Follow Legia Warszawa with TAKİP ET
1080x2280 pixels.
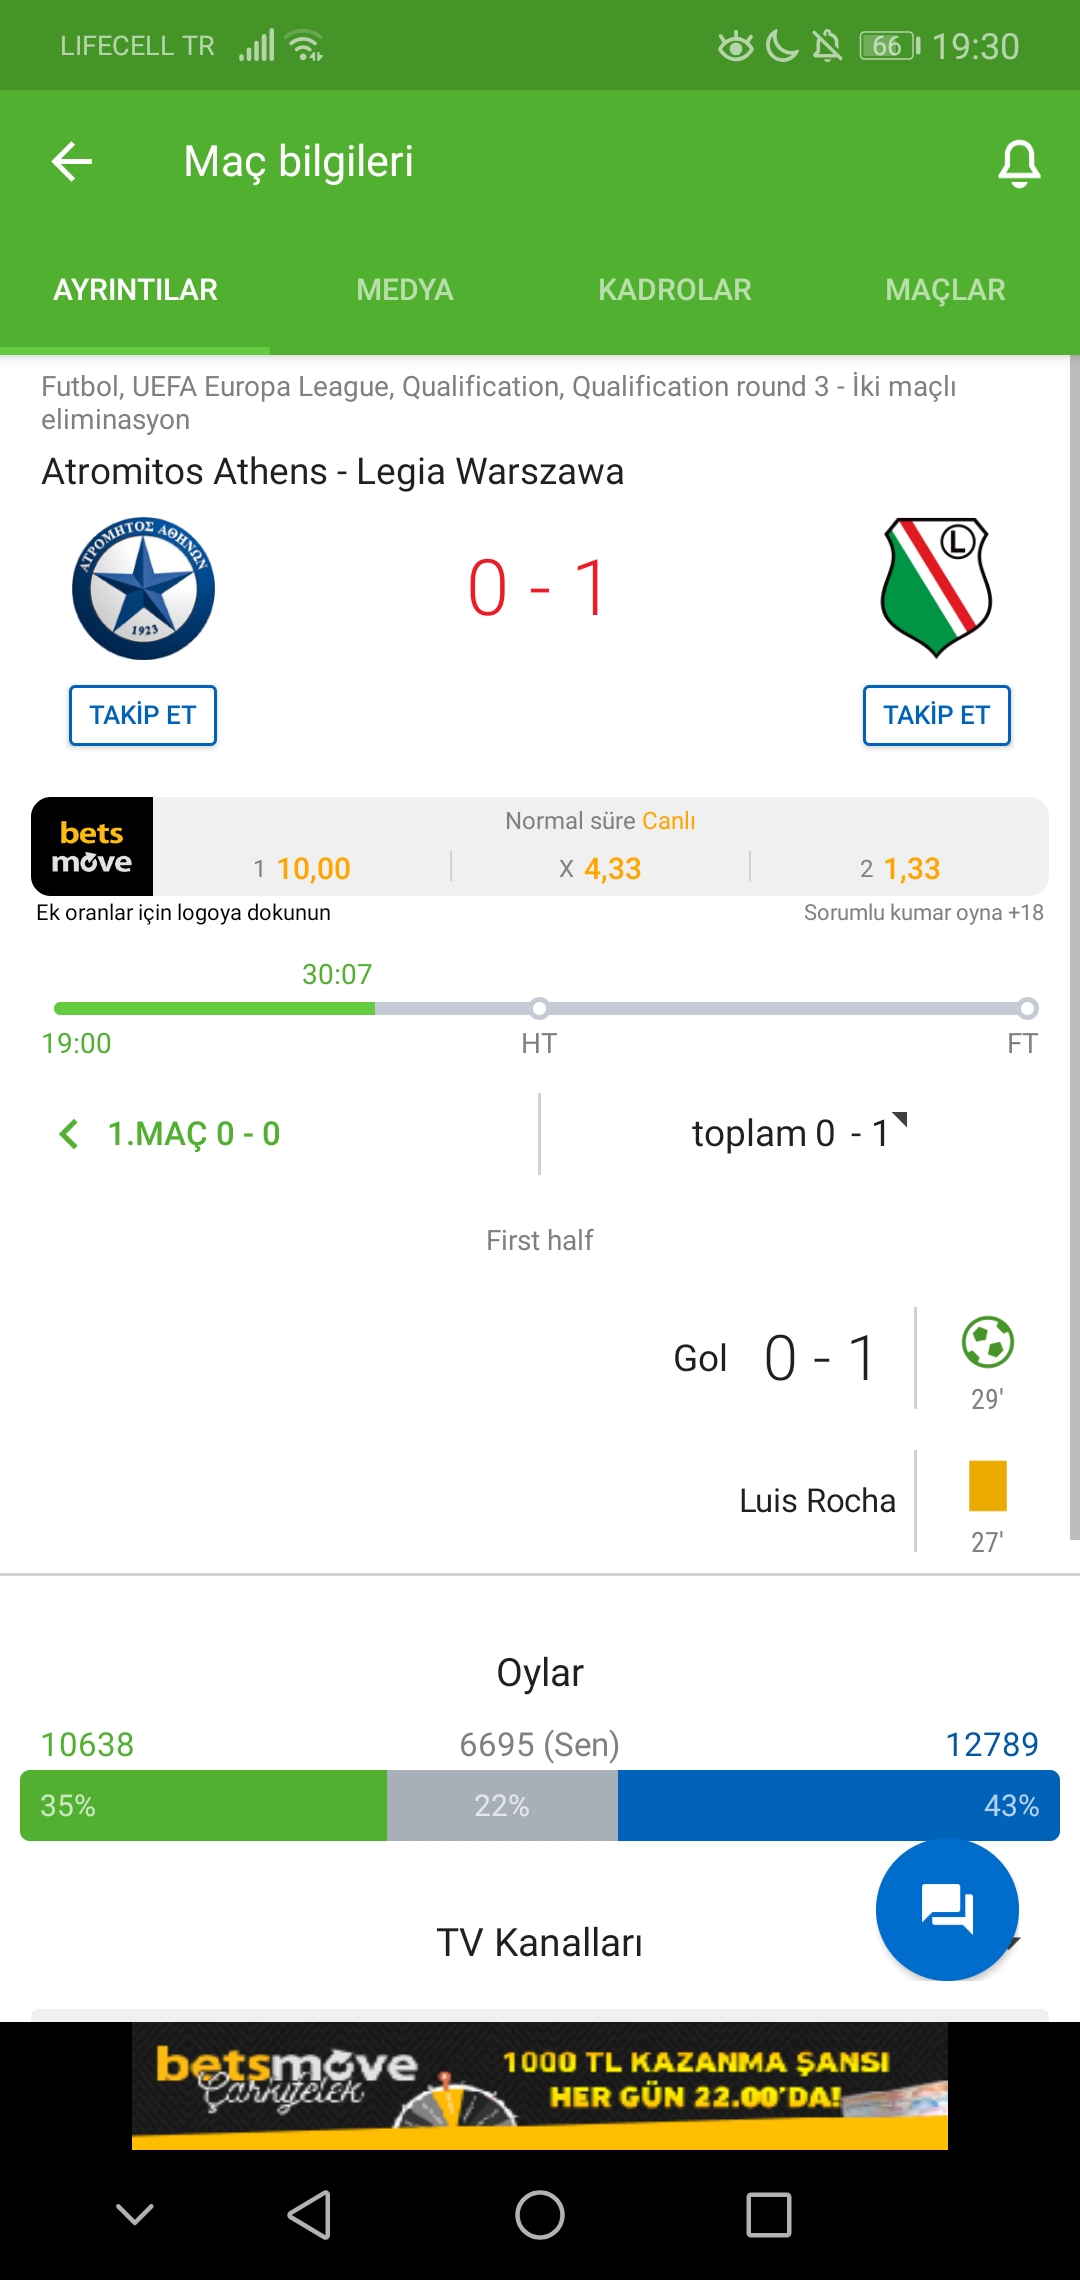pyautogui.click(x=937, y=715)
